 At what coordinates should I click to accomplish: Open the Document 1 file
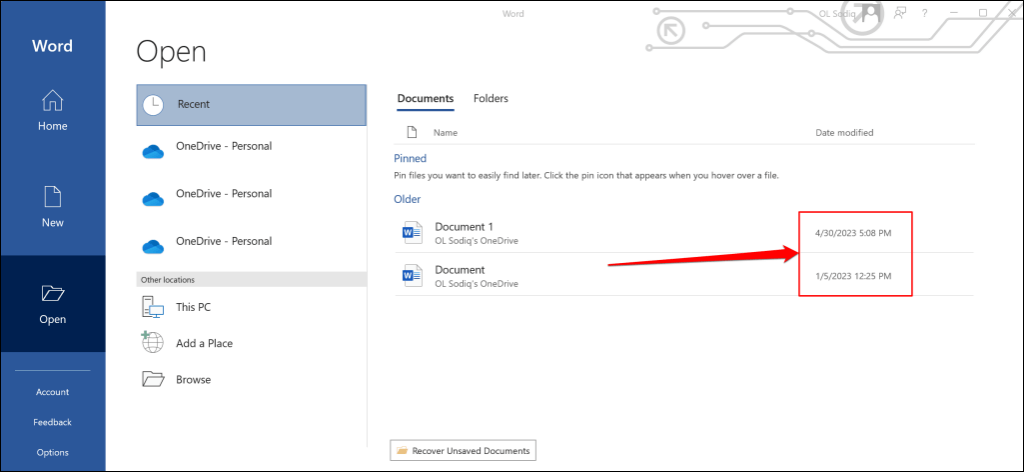pos(684,232)
